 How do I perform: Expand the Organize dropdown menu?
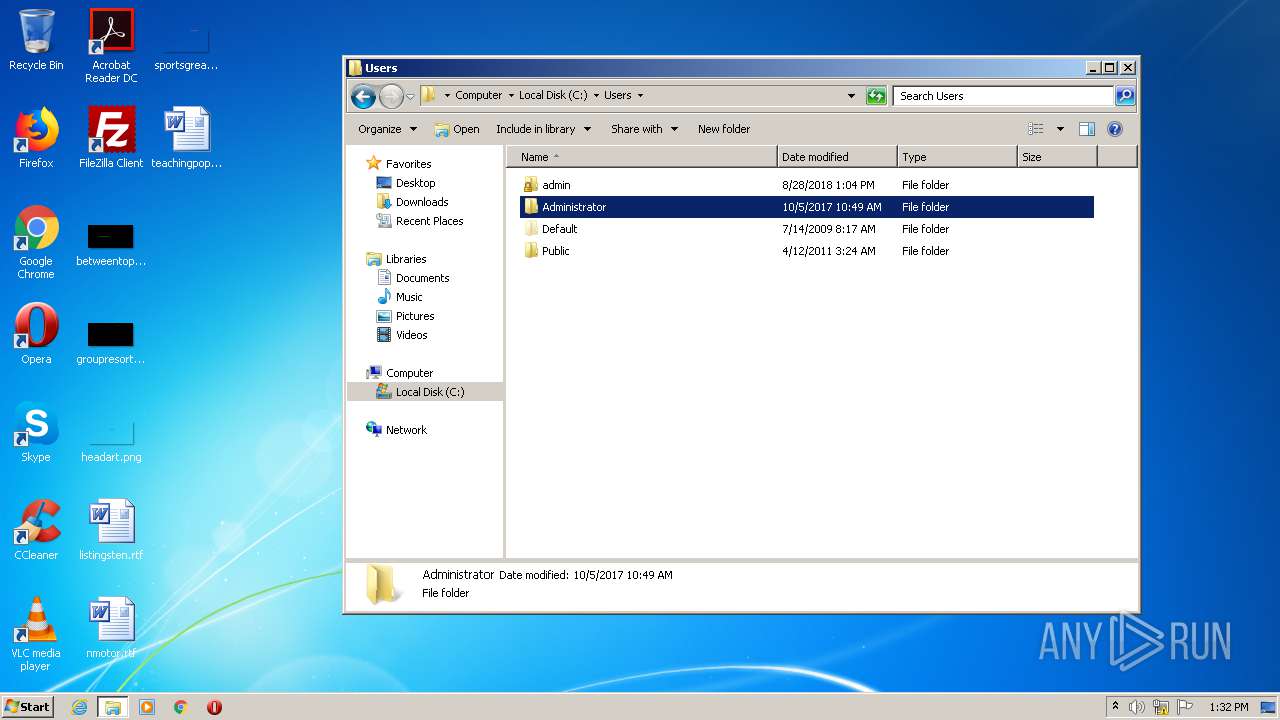point(387,129)
